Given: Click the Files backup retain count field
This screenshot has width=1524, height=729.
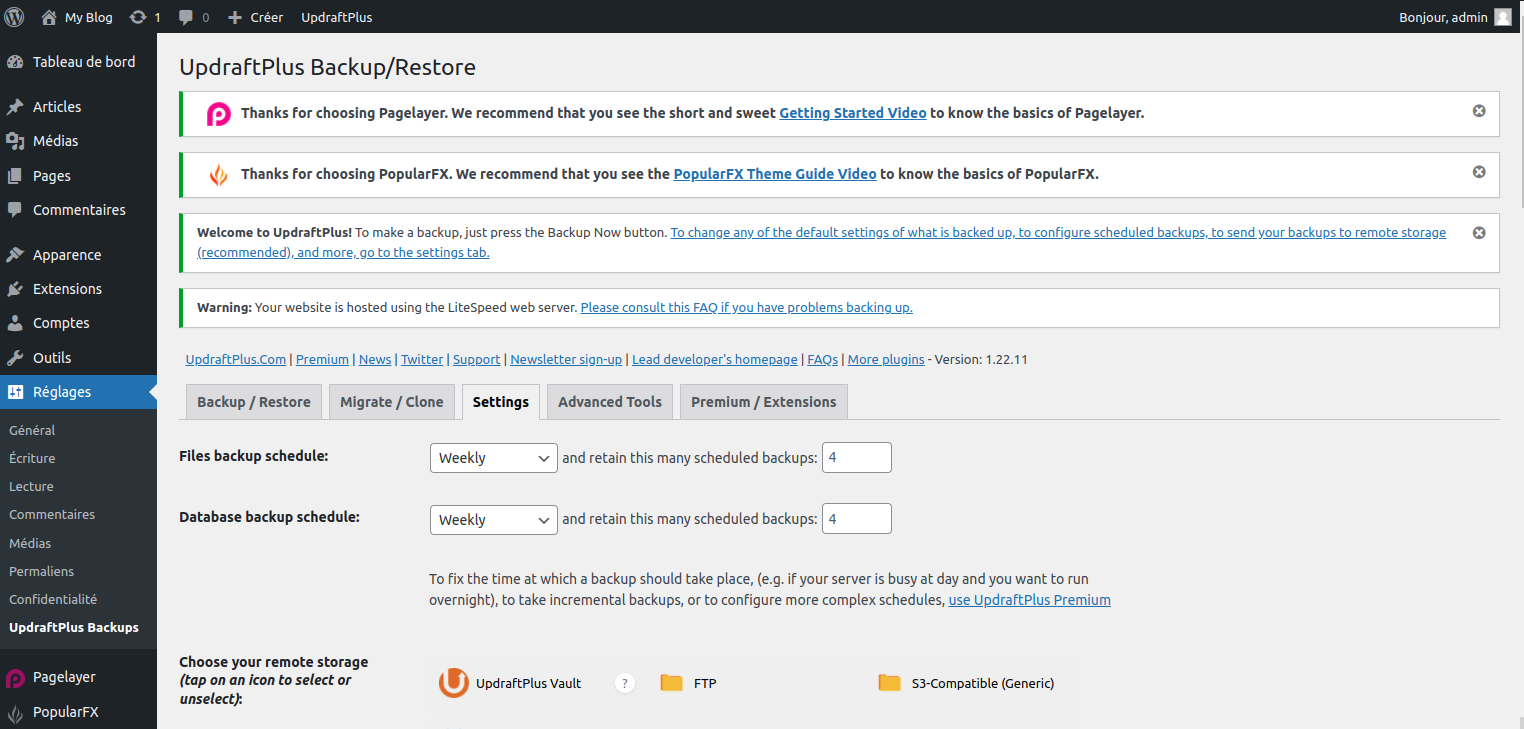Looking at the screenshot, I should click(857, 458).
